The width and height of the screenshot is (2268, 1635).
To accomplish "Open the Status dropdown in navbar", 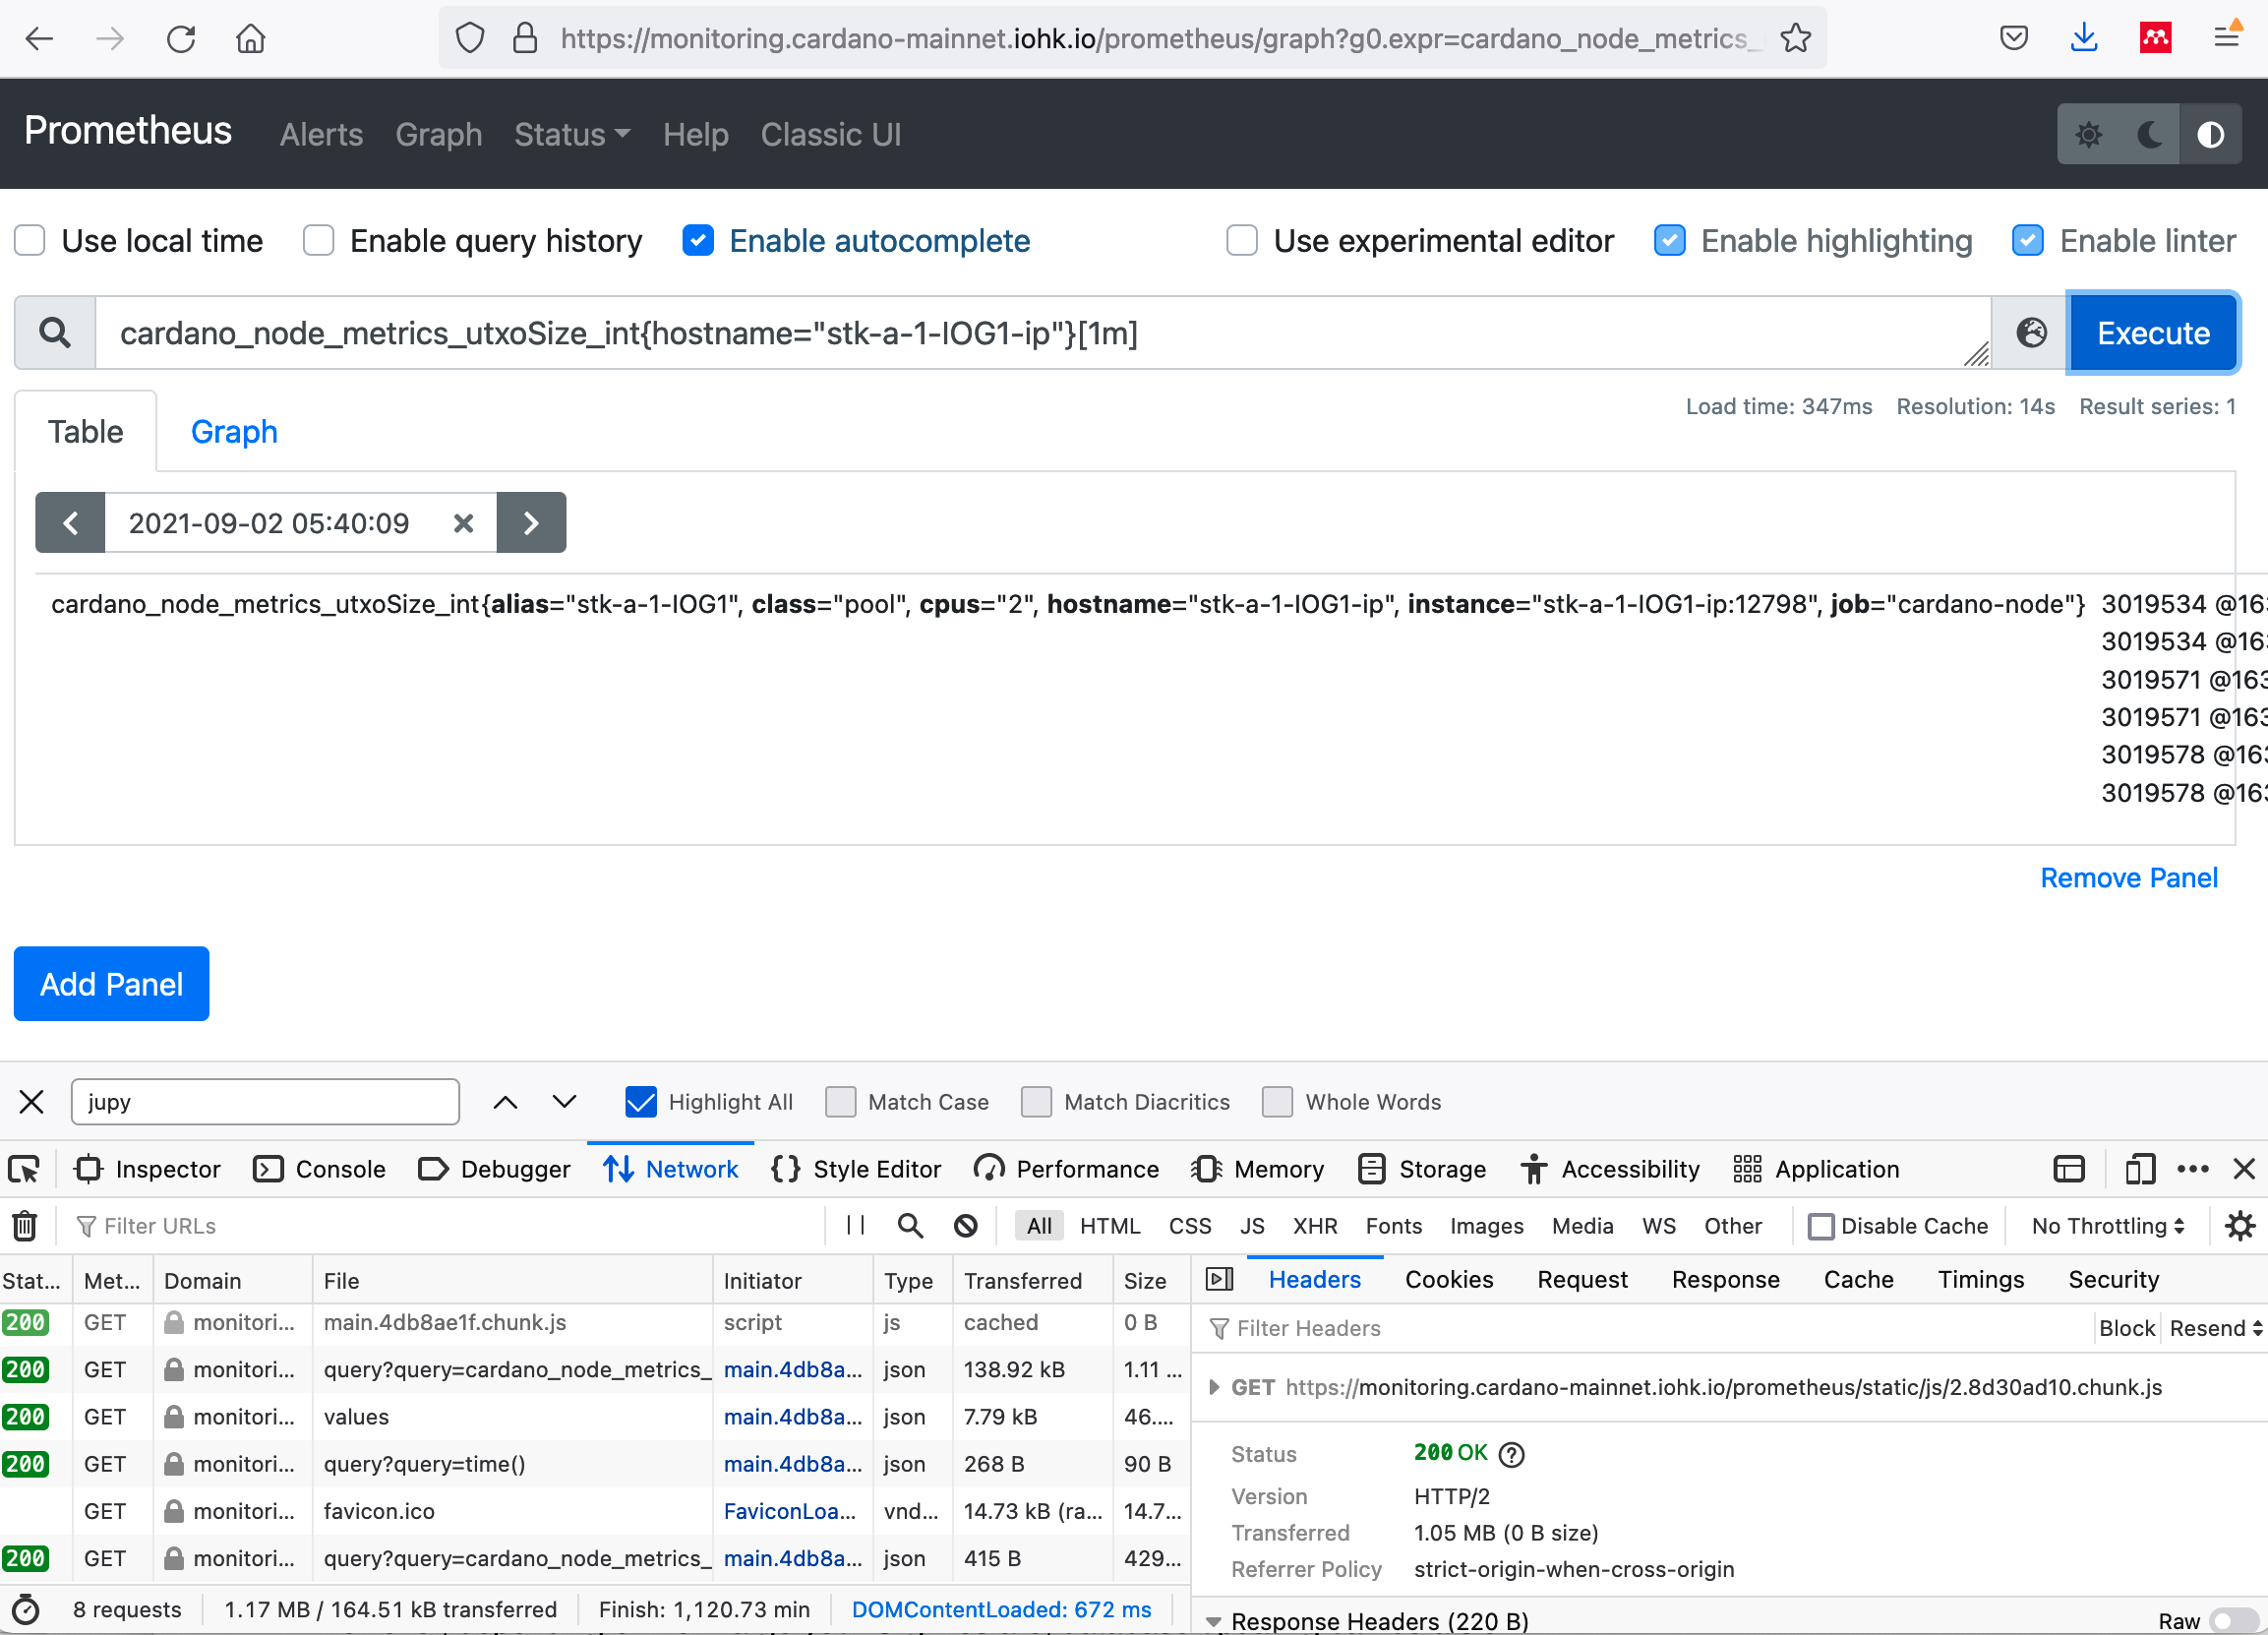I will click(x=572, y=134).
